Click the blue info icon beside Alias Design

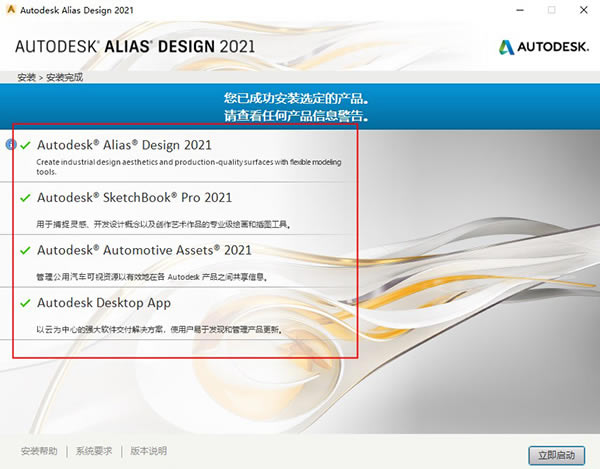pyautogui.click(x=11, y=144)
